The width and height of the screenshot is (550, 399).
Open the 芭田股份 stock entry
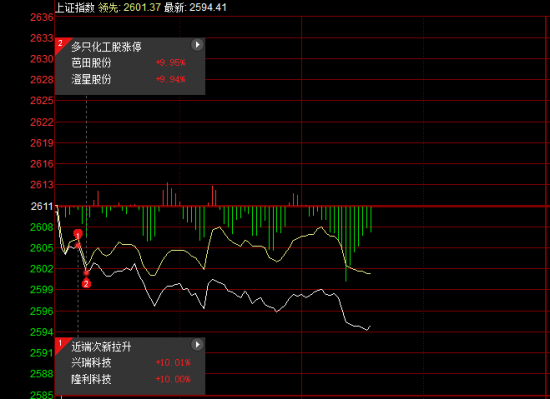91,63
